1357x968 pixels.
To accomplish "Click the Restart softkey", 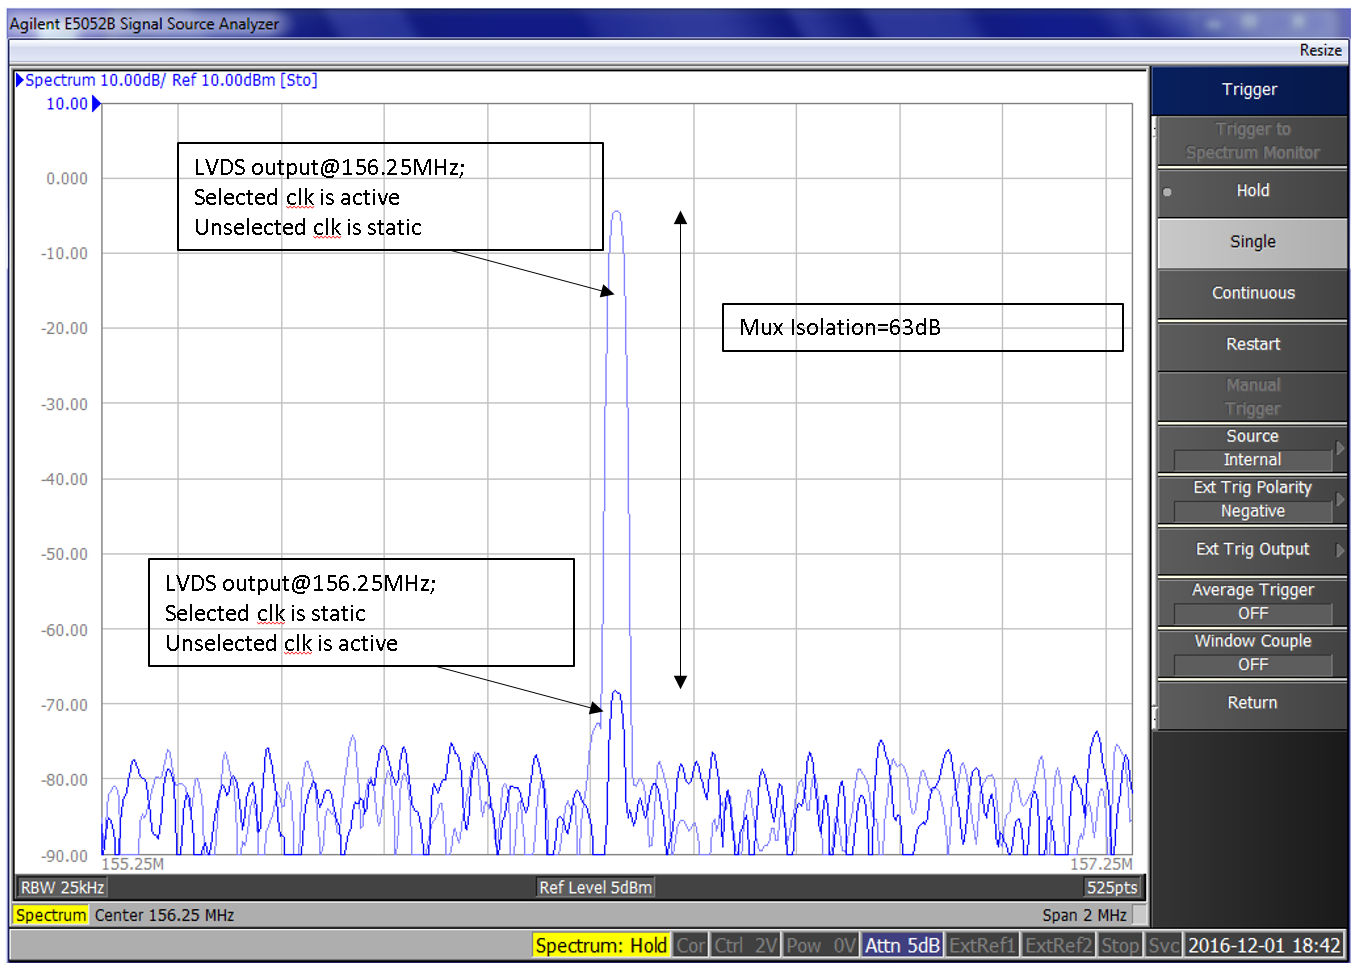I will tap(1252, 344).
